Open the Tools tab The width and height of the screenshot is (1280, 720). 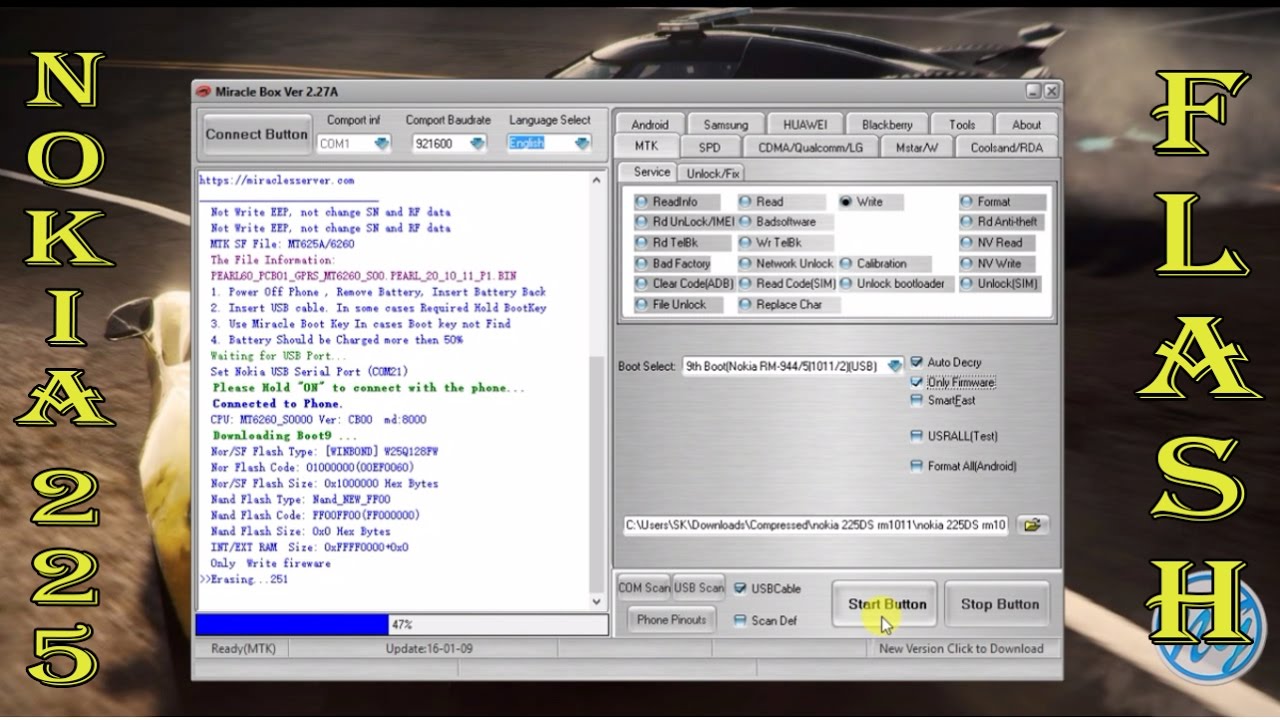[962, 125]
